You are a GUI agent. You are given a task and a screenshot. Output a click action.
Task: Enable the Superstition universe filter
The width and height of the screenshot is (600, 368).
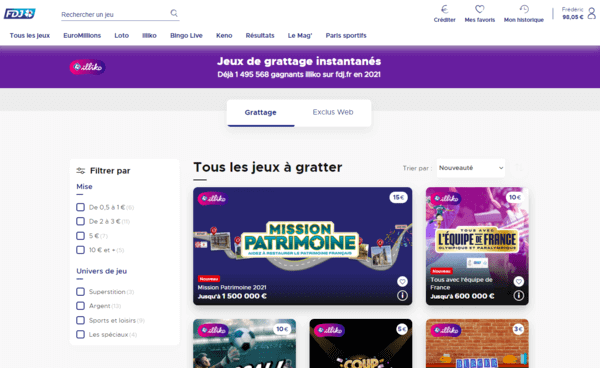pyautogui.click(x=80, y=292)
